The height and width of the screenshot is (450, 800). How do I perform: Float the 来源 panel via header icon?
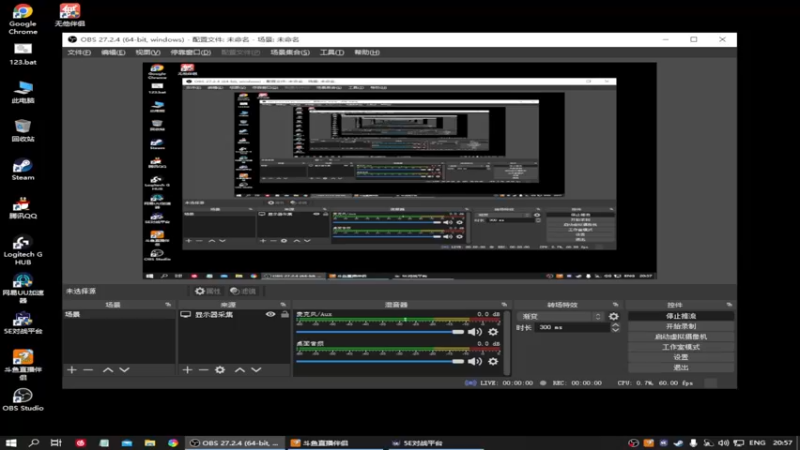click(x=283, y=305)
